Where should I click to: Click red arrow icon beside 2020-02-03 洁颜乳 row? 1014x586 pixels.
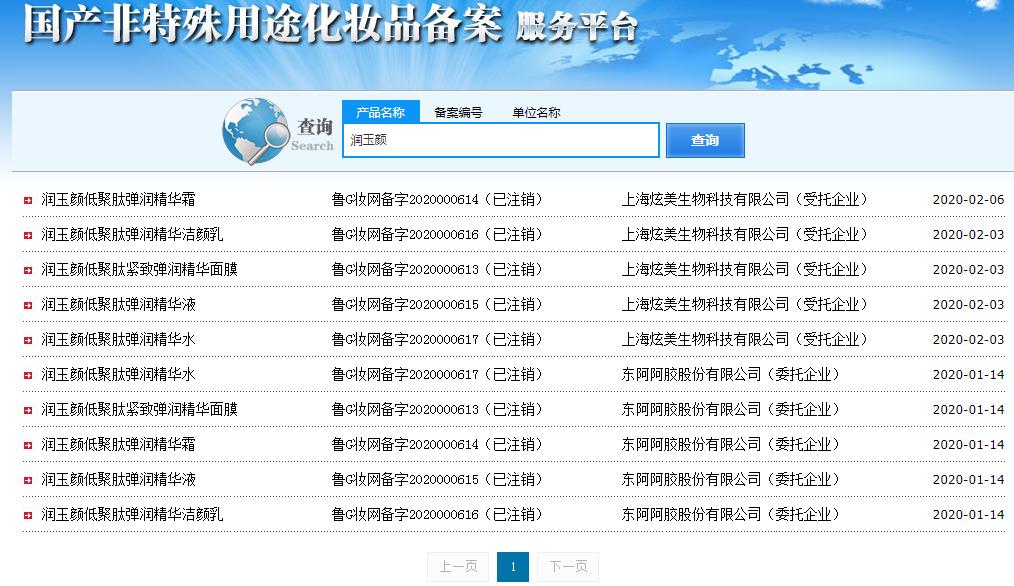click(28, 235)
